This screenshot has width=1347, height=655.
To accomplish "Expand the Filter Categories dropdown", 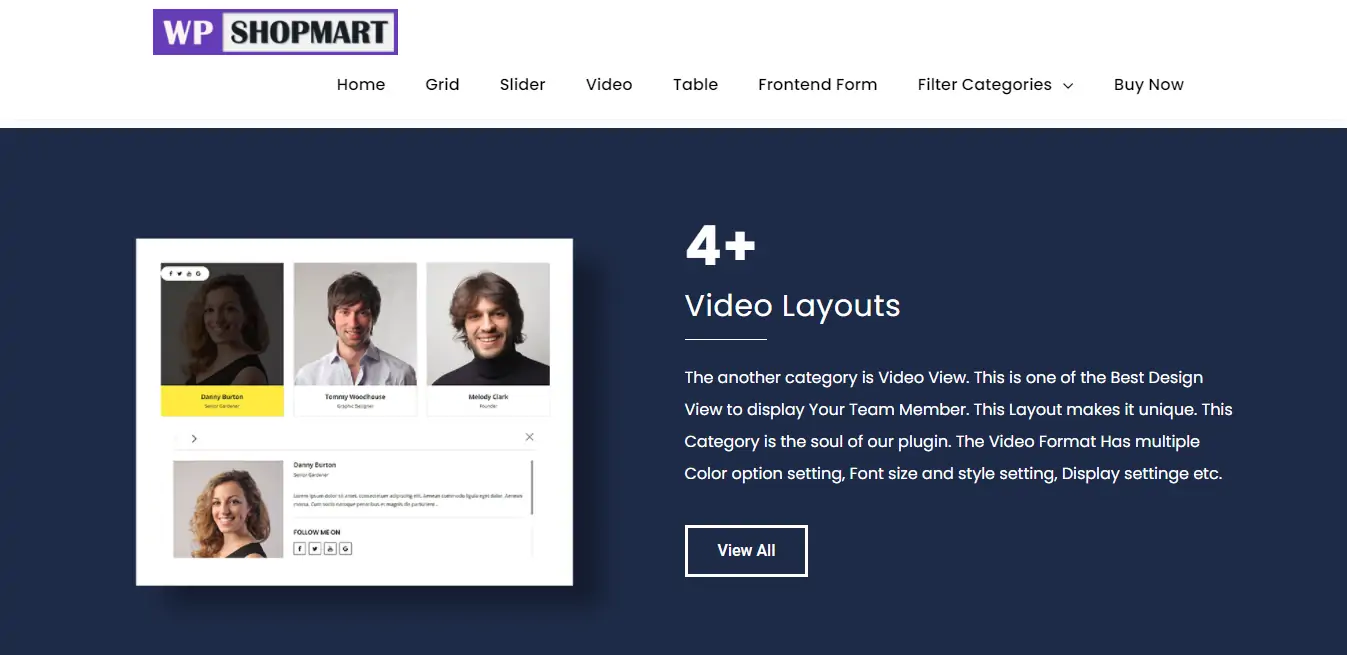I will point(995,85).
